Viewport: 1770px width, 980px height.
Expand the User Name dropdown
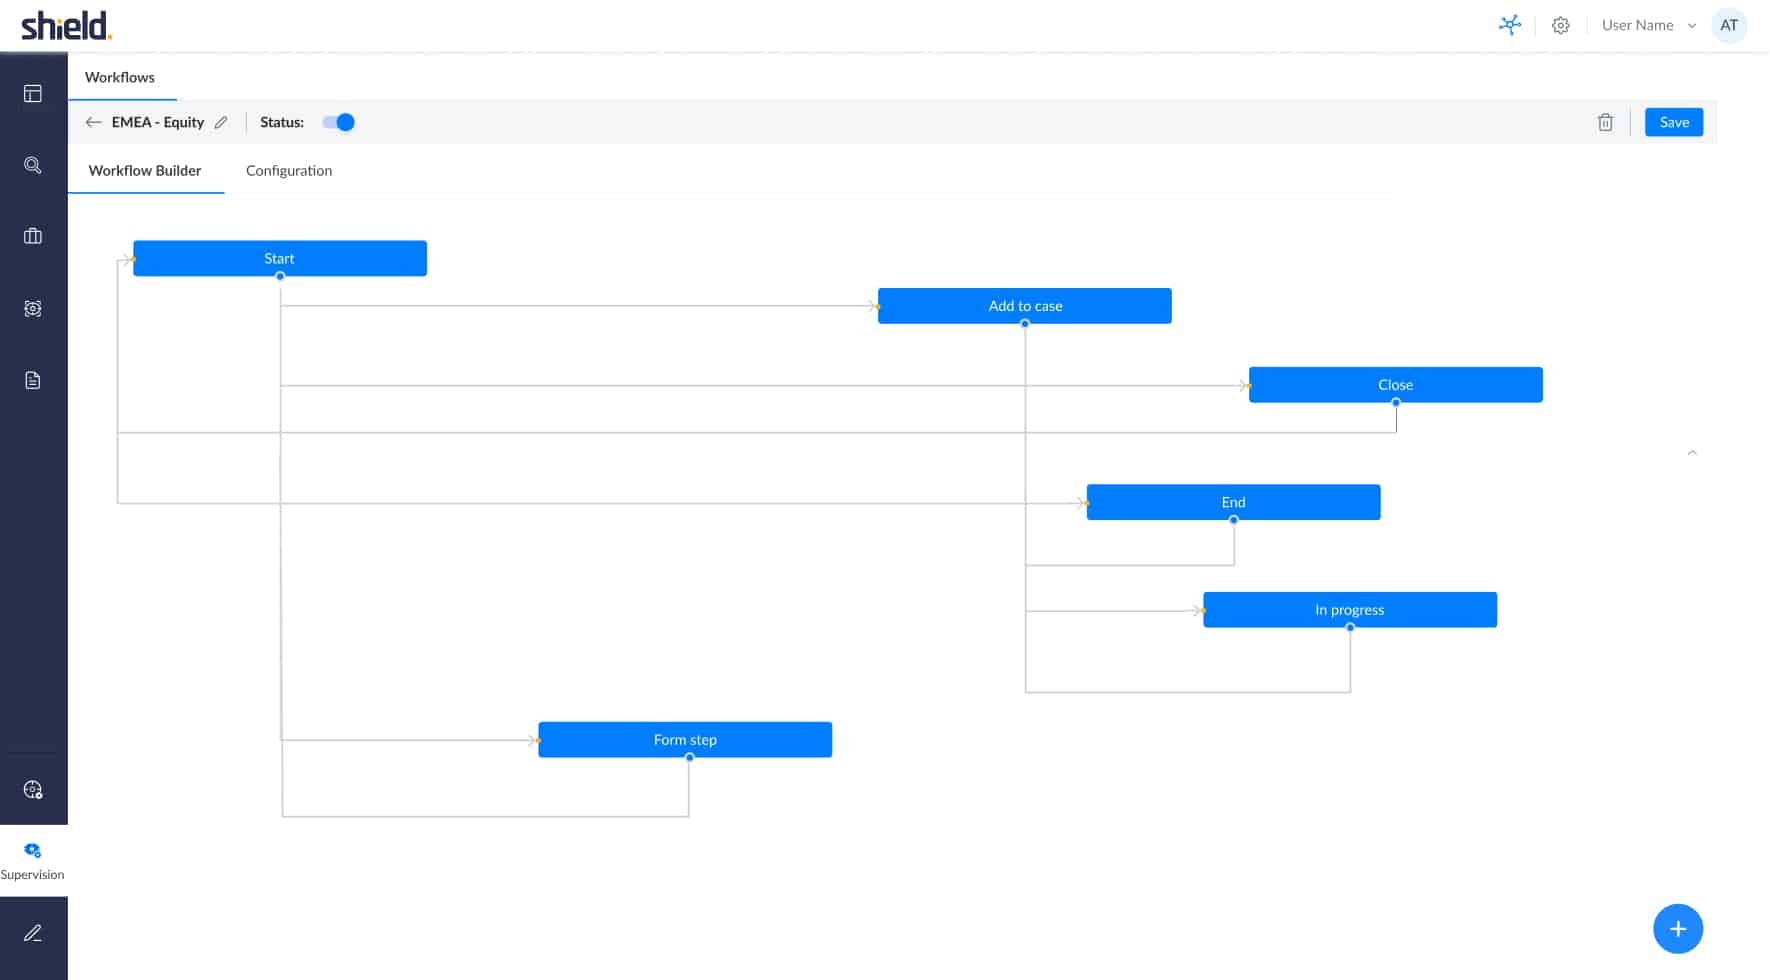tap(1648, 26)
